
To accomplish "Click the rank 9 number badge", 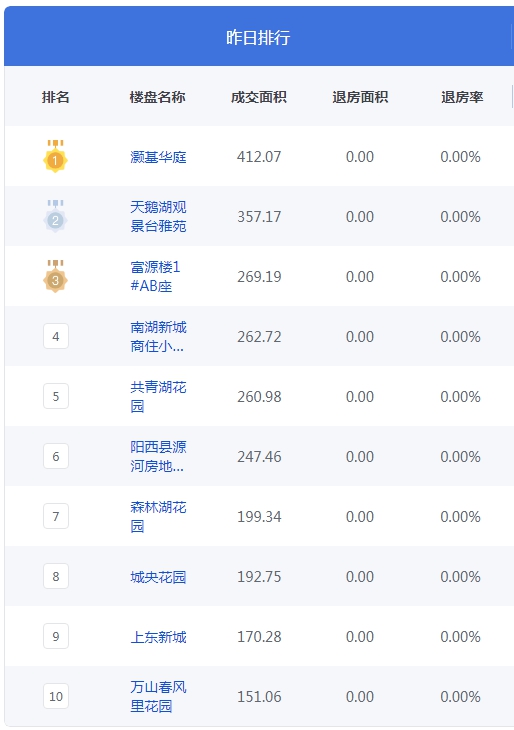I will pos(56,636).
